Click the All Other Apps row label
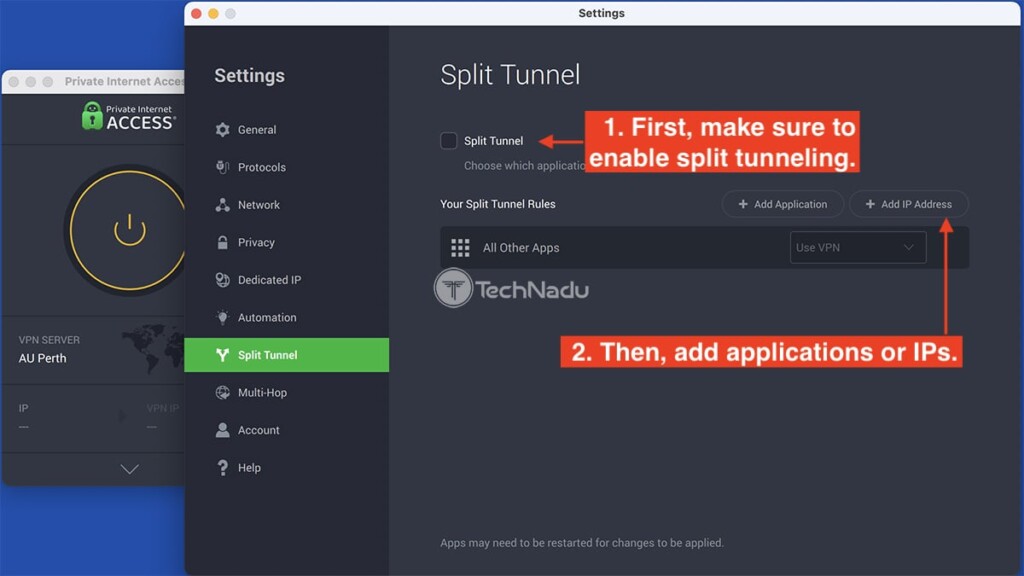This screenshot has width=1024, height=576. [520, 248]
